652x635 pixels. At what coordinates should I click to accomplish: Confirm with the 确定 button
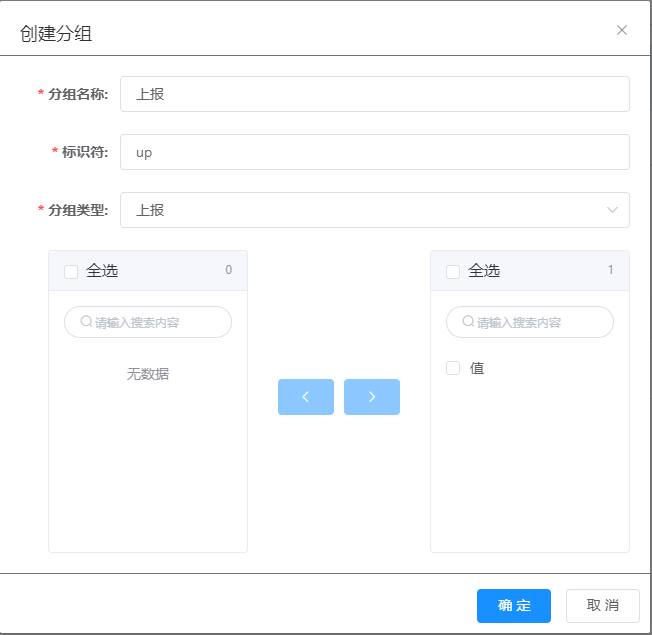click(514, 605)
